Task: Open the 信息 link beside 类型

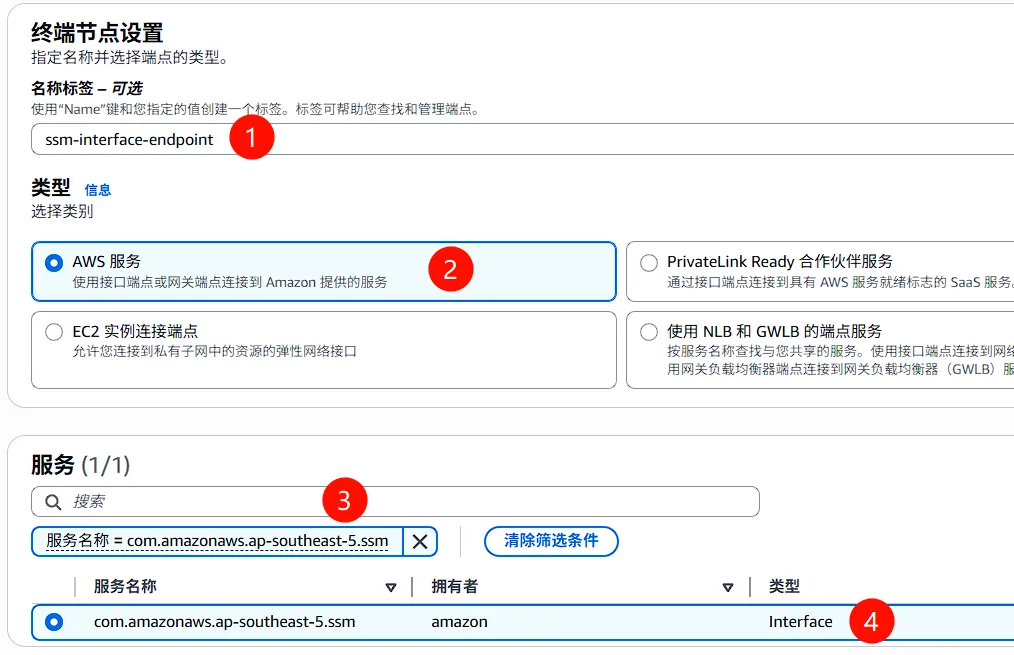Action: tap(98, 190)
